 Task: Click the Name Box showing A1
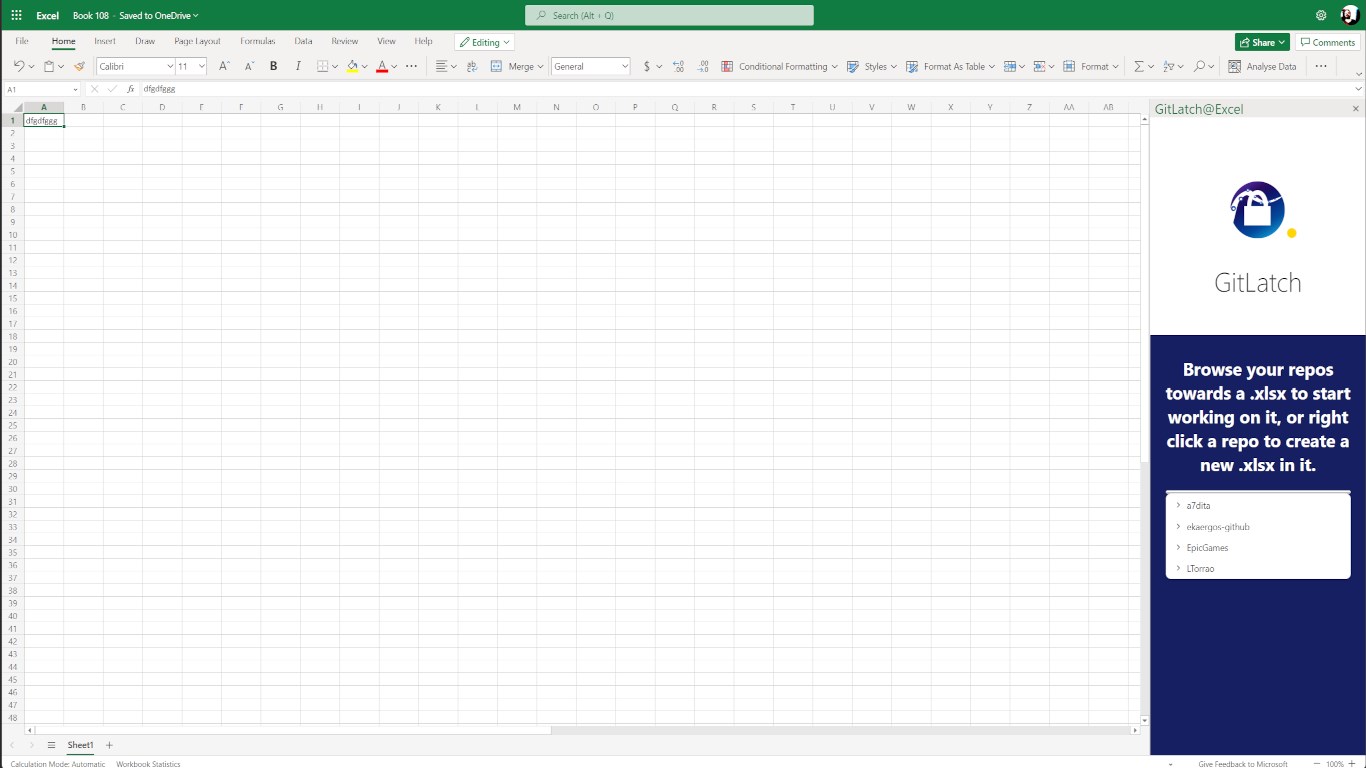click(42, 89)
